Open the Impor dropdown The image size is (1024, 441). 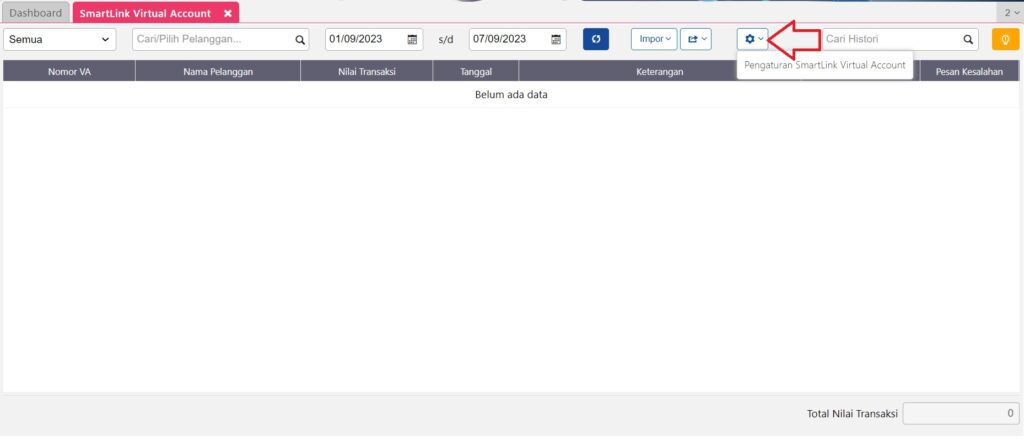[654, 39]
